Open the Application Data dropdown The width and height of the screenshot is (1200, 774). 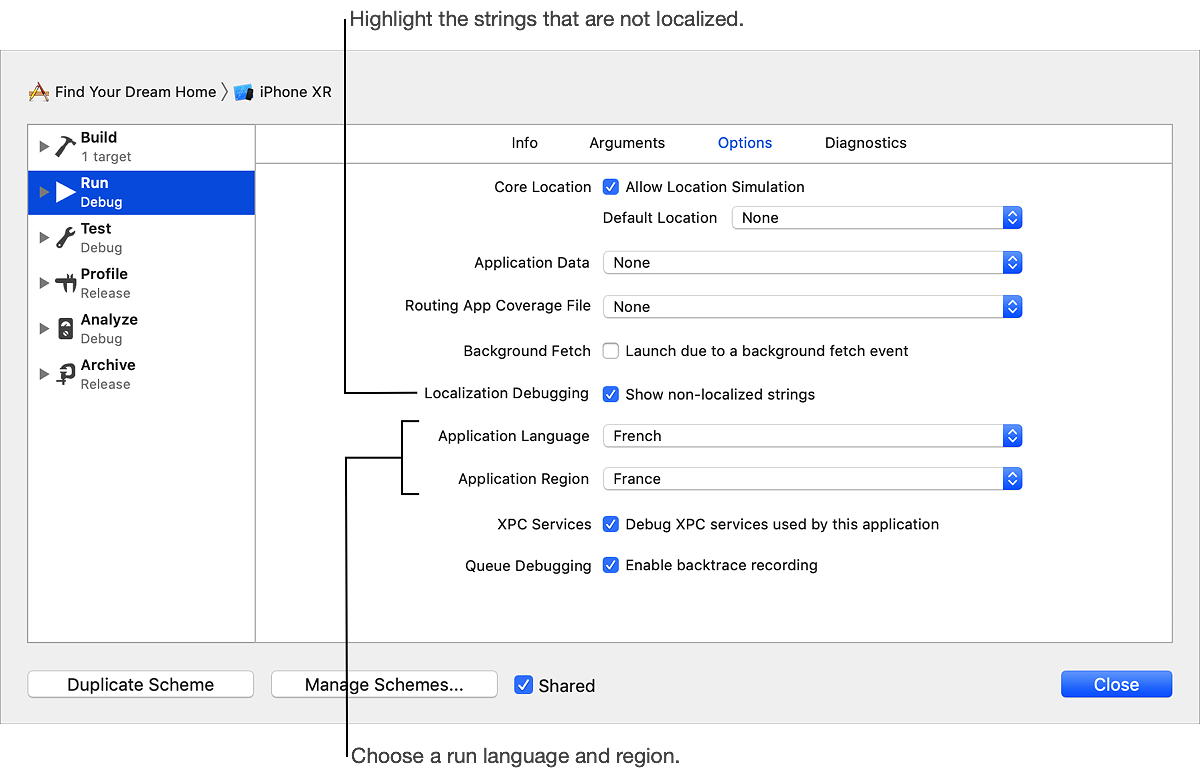812,262
